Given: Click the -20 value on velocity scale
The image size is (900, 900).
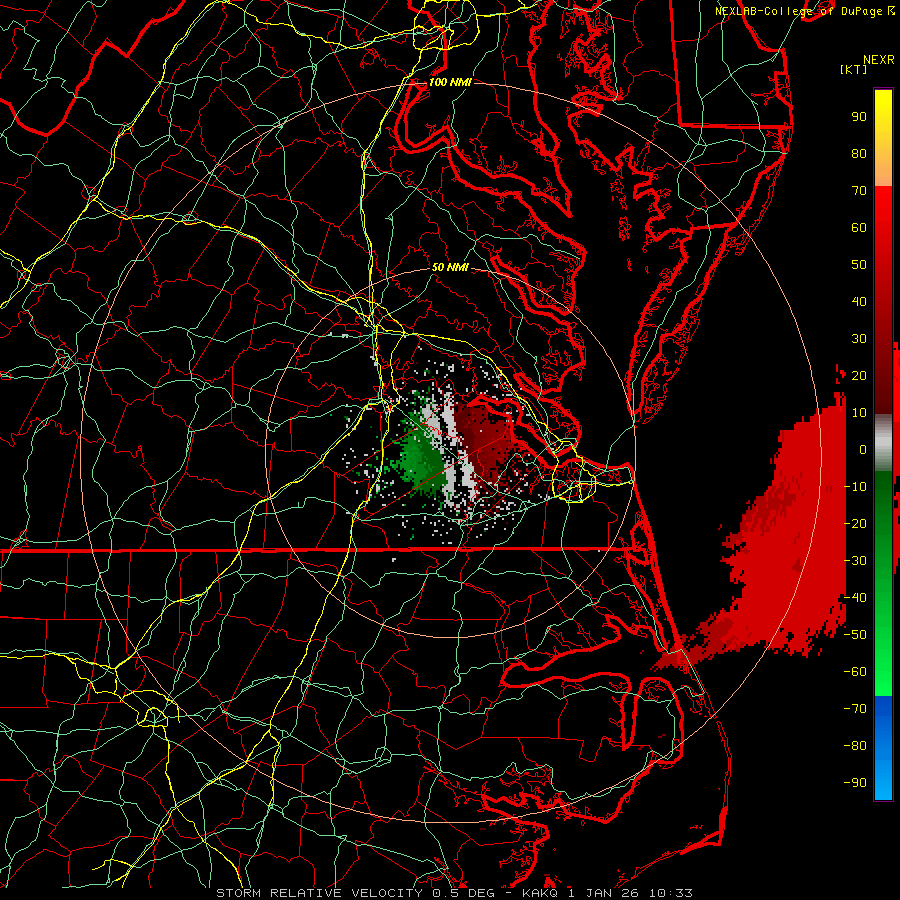Looking at the screenshot, I should (855, 523).
